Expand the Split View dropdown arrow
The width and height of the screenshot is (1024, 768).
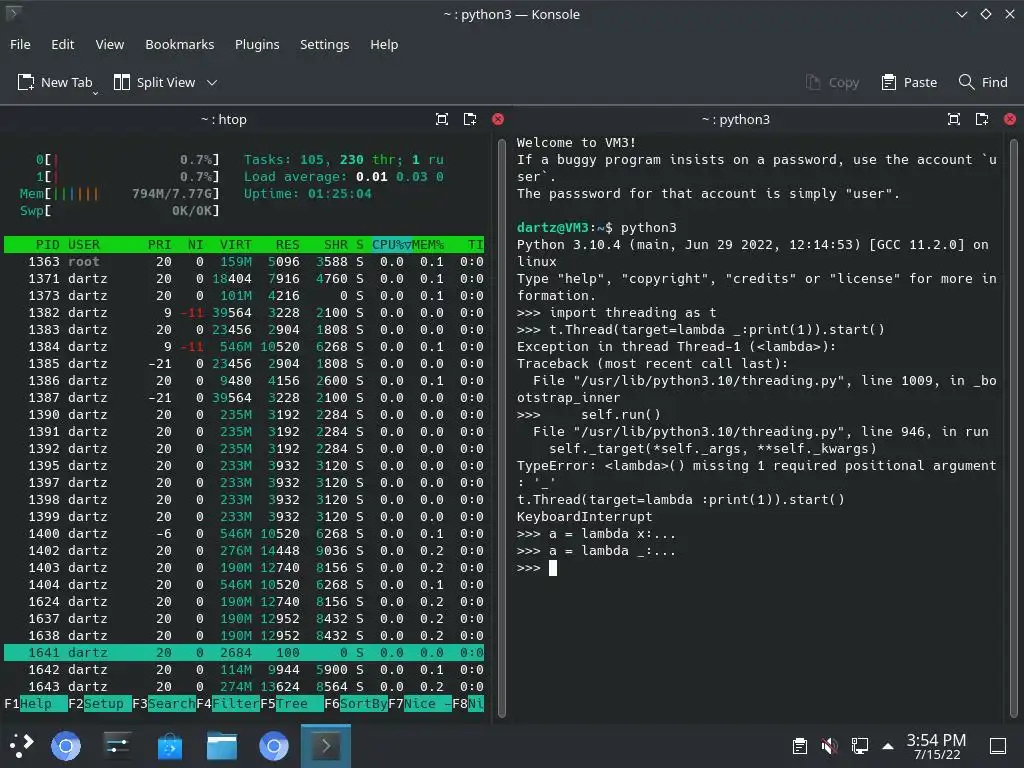tap(212, 82)
